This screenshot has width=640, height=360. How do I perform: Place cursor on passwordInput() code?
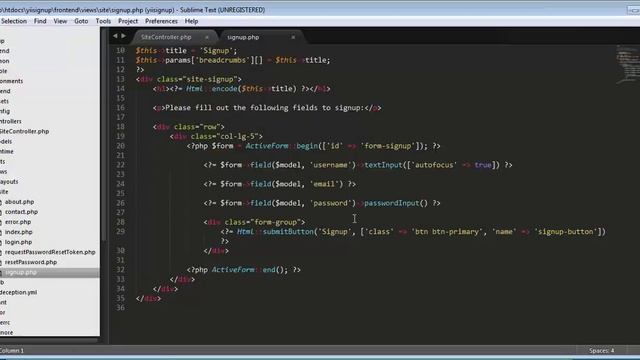click(x=396, y=203)
